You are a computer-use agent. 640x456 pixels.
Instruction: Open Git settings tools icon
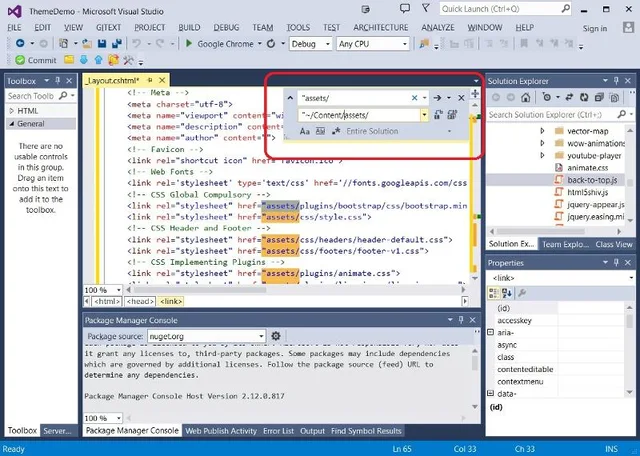pos(128,60)
